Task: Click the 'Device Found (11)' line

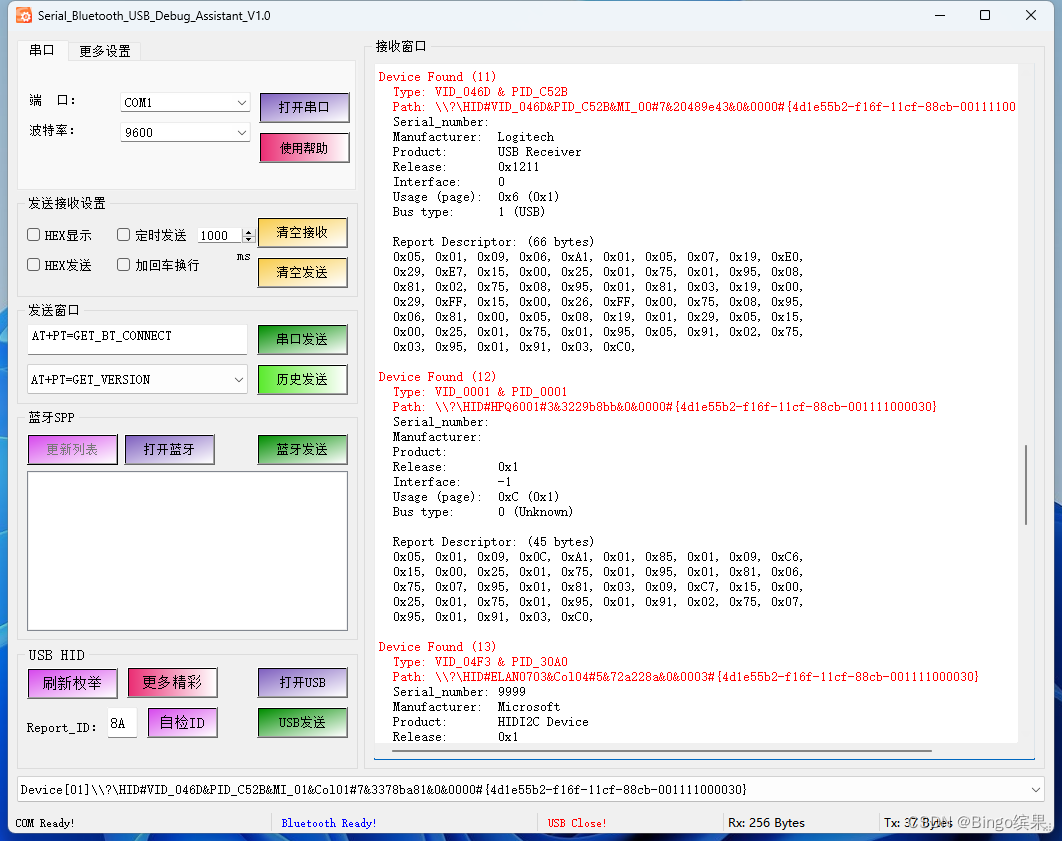Action: (x=437, y=77)
